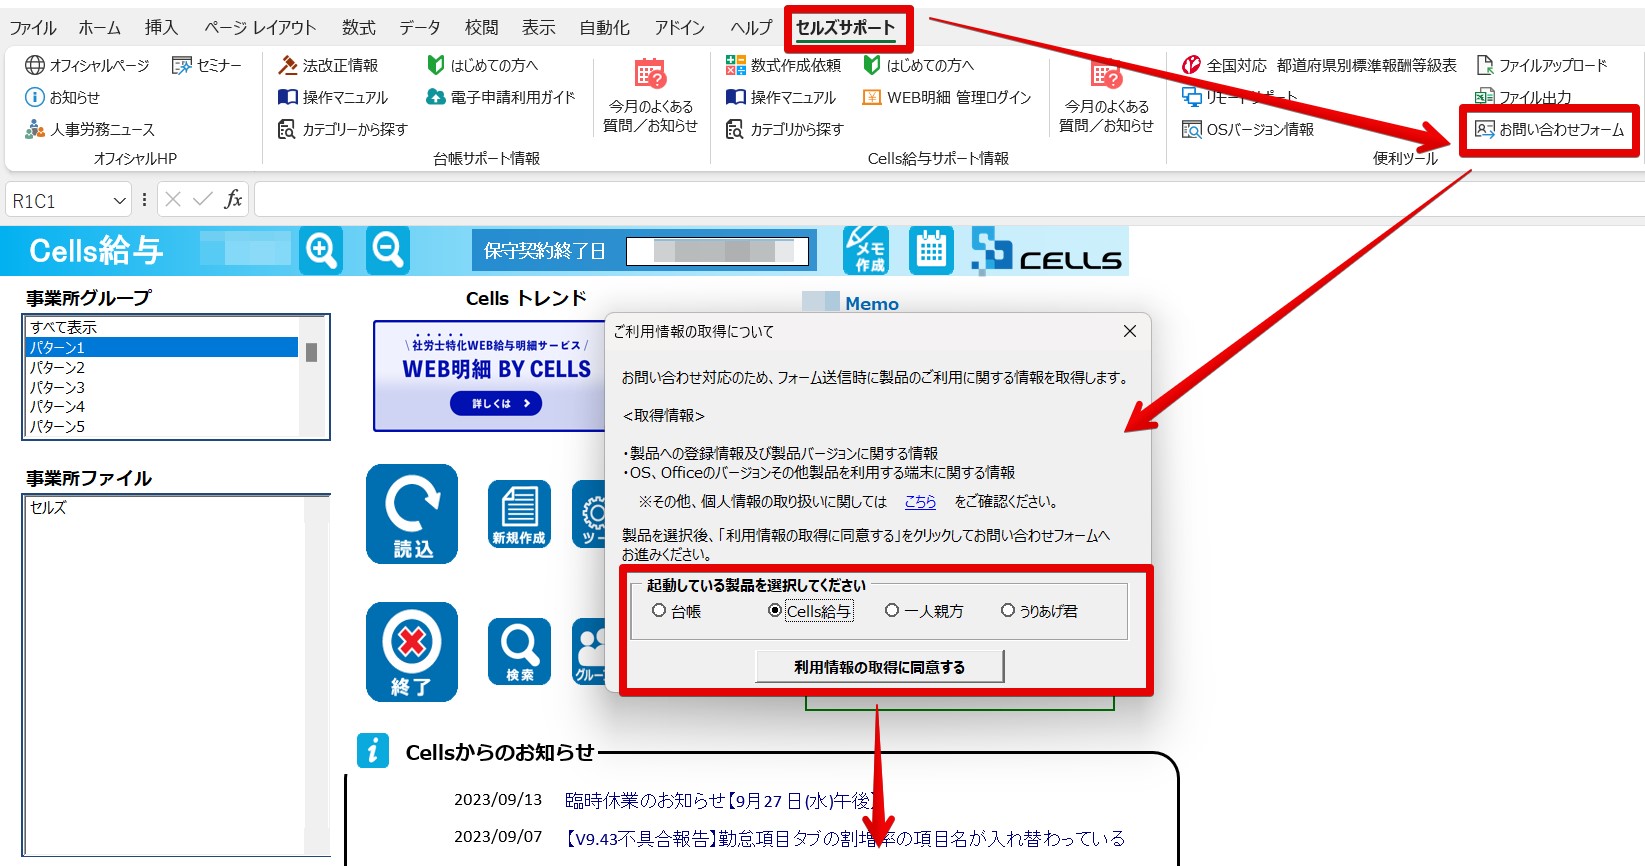The height and width of the screenshot is (866, 1645).
Task: Select すべて表示 in 事業所グループ
Action: click(x=162, y=327)
